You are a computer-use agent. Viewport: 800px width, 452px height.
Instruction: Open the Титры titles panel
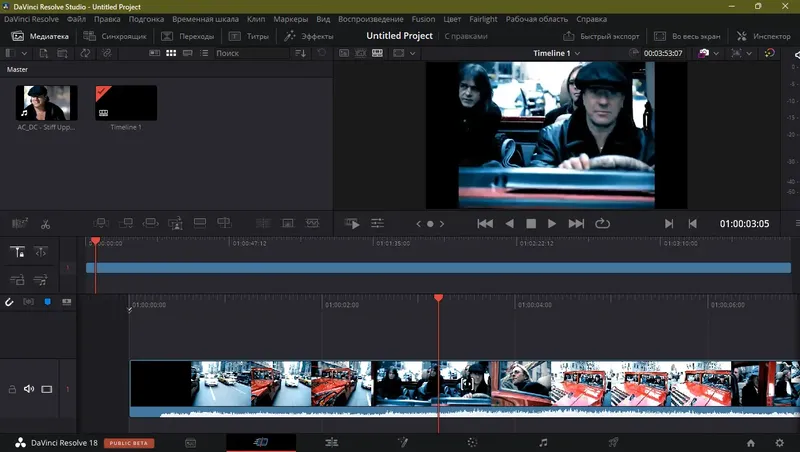pos(249,36)
